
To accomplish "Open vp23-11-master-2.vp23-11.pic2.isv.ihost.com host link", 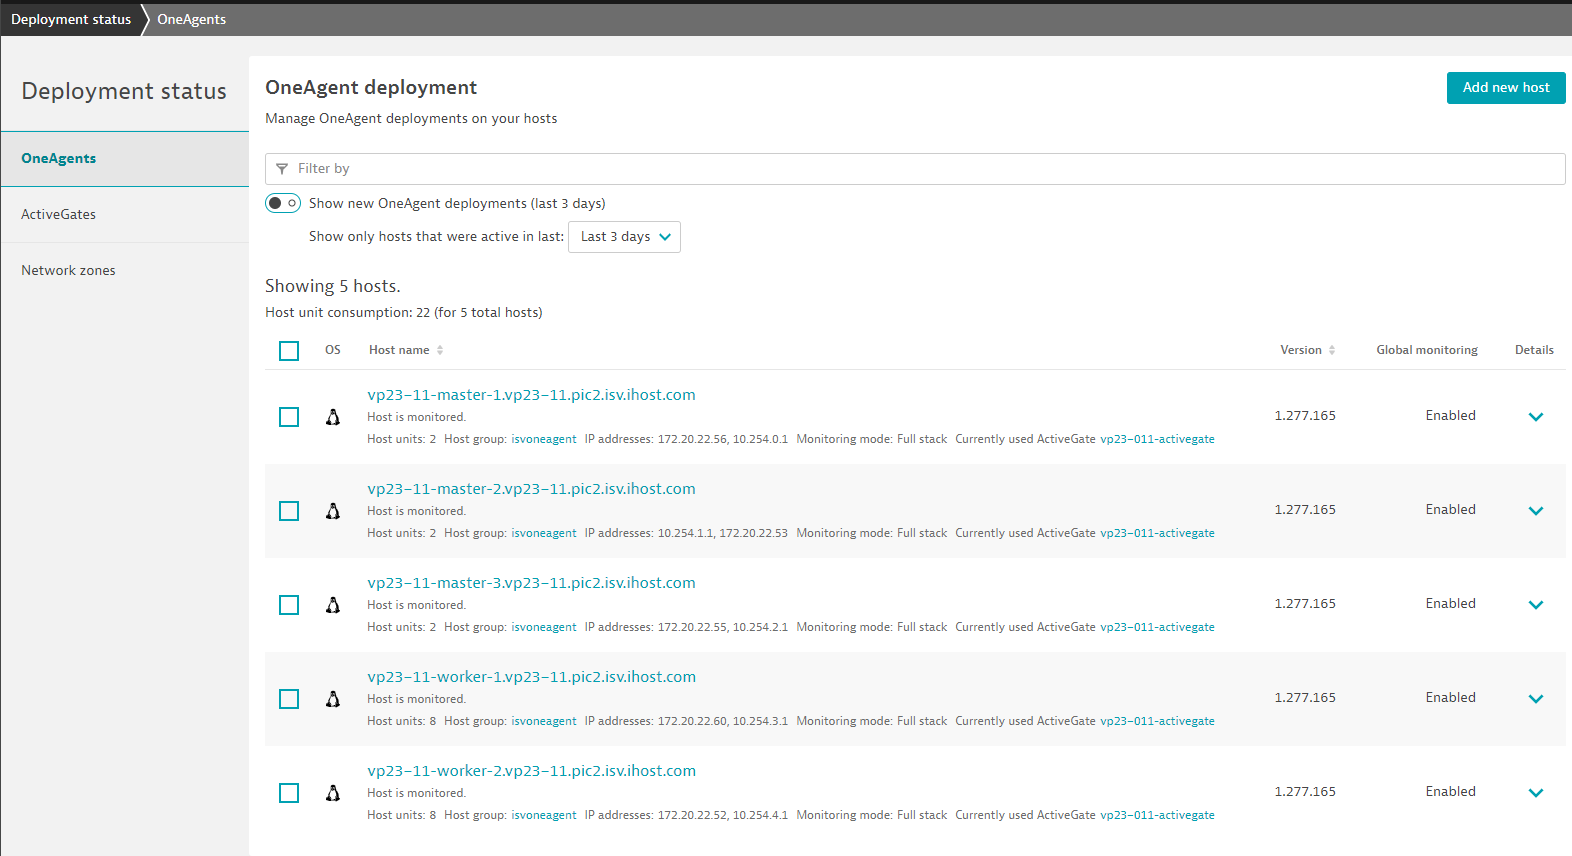I will tap(531, 489).
